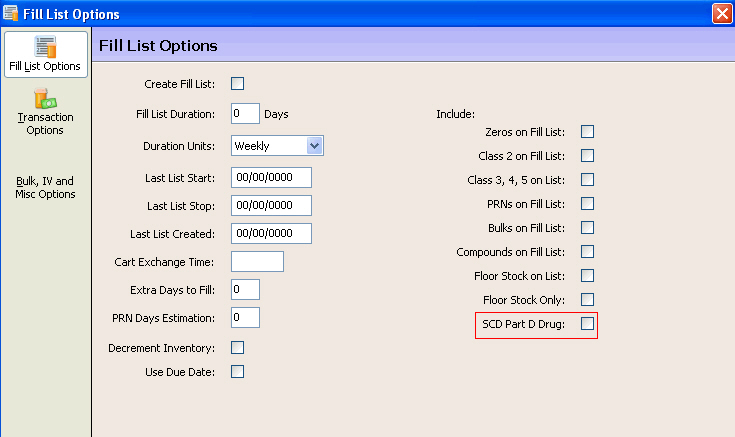Toggle PRNs on Fill List checkbox
Viewport: 735px width, 437px height.
[x=587, y=203]
